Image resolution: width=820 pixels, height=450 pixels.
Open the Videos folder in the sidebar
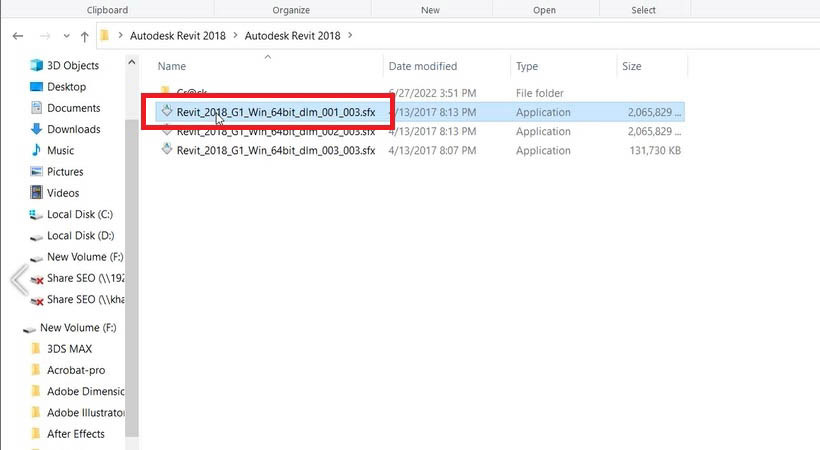click(63, 193)
